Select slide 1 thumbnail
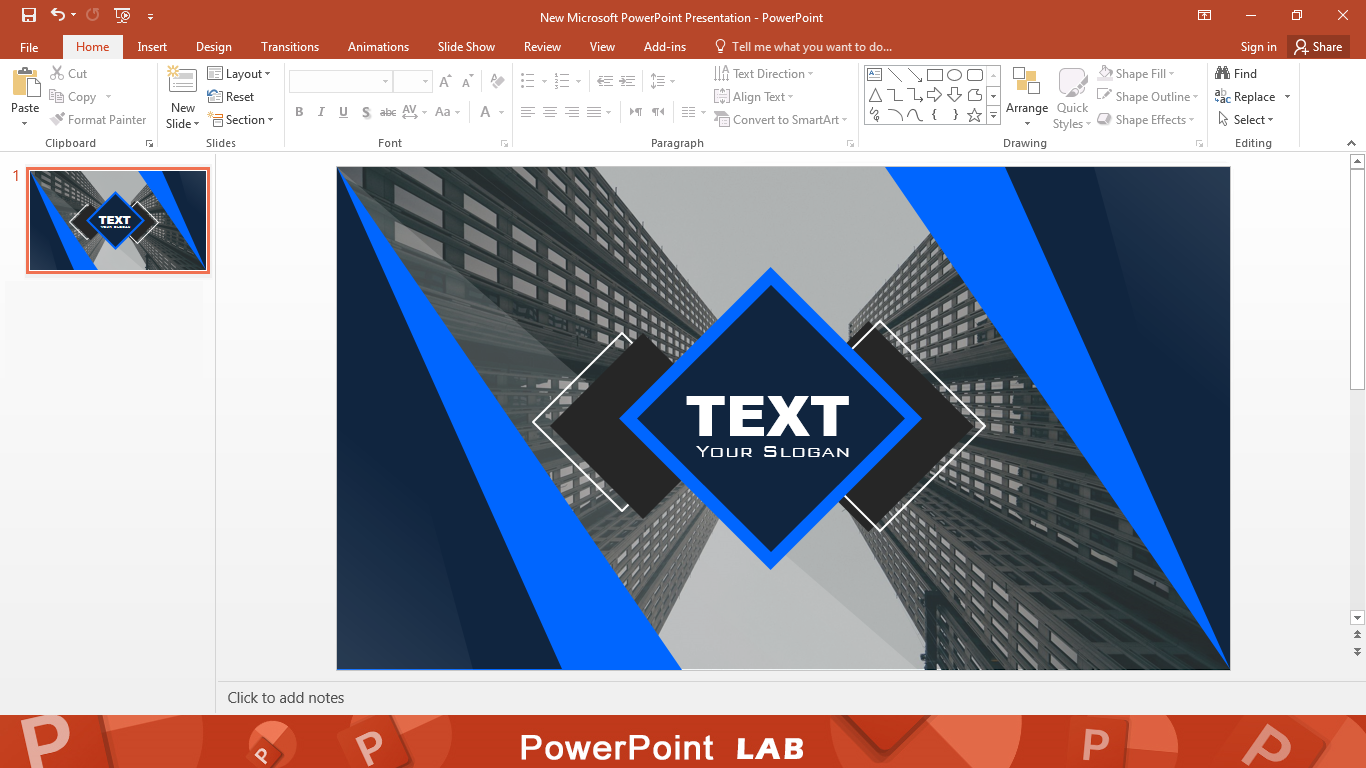1366x768 pixels. pyautogui.click(x=118, y=220)
